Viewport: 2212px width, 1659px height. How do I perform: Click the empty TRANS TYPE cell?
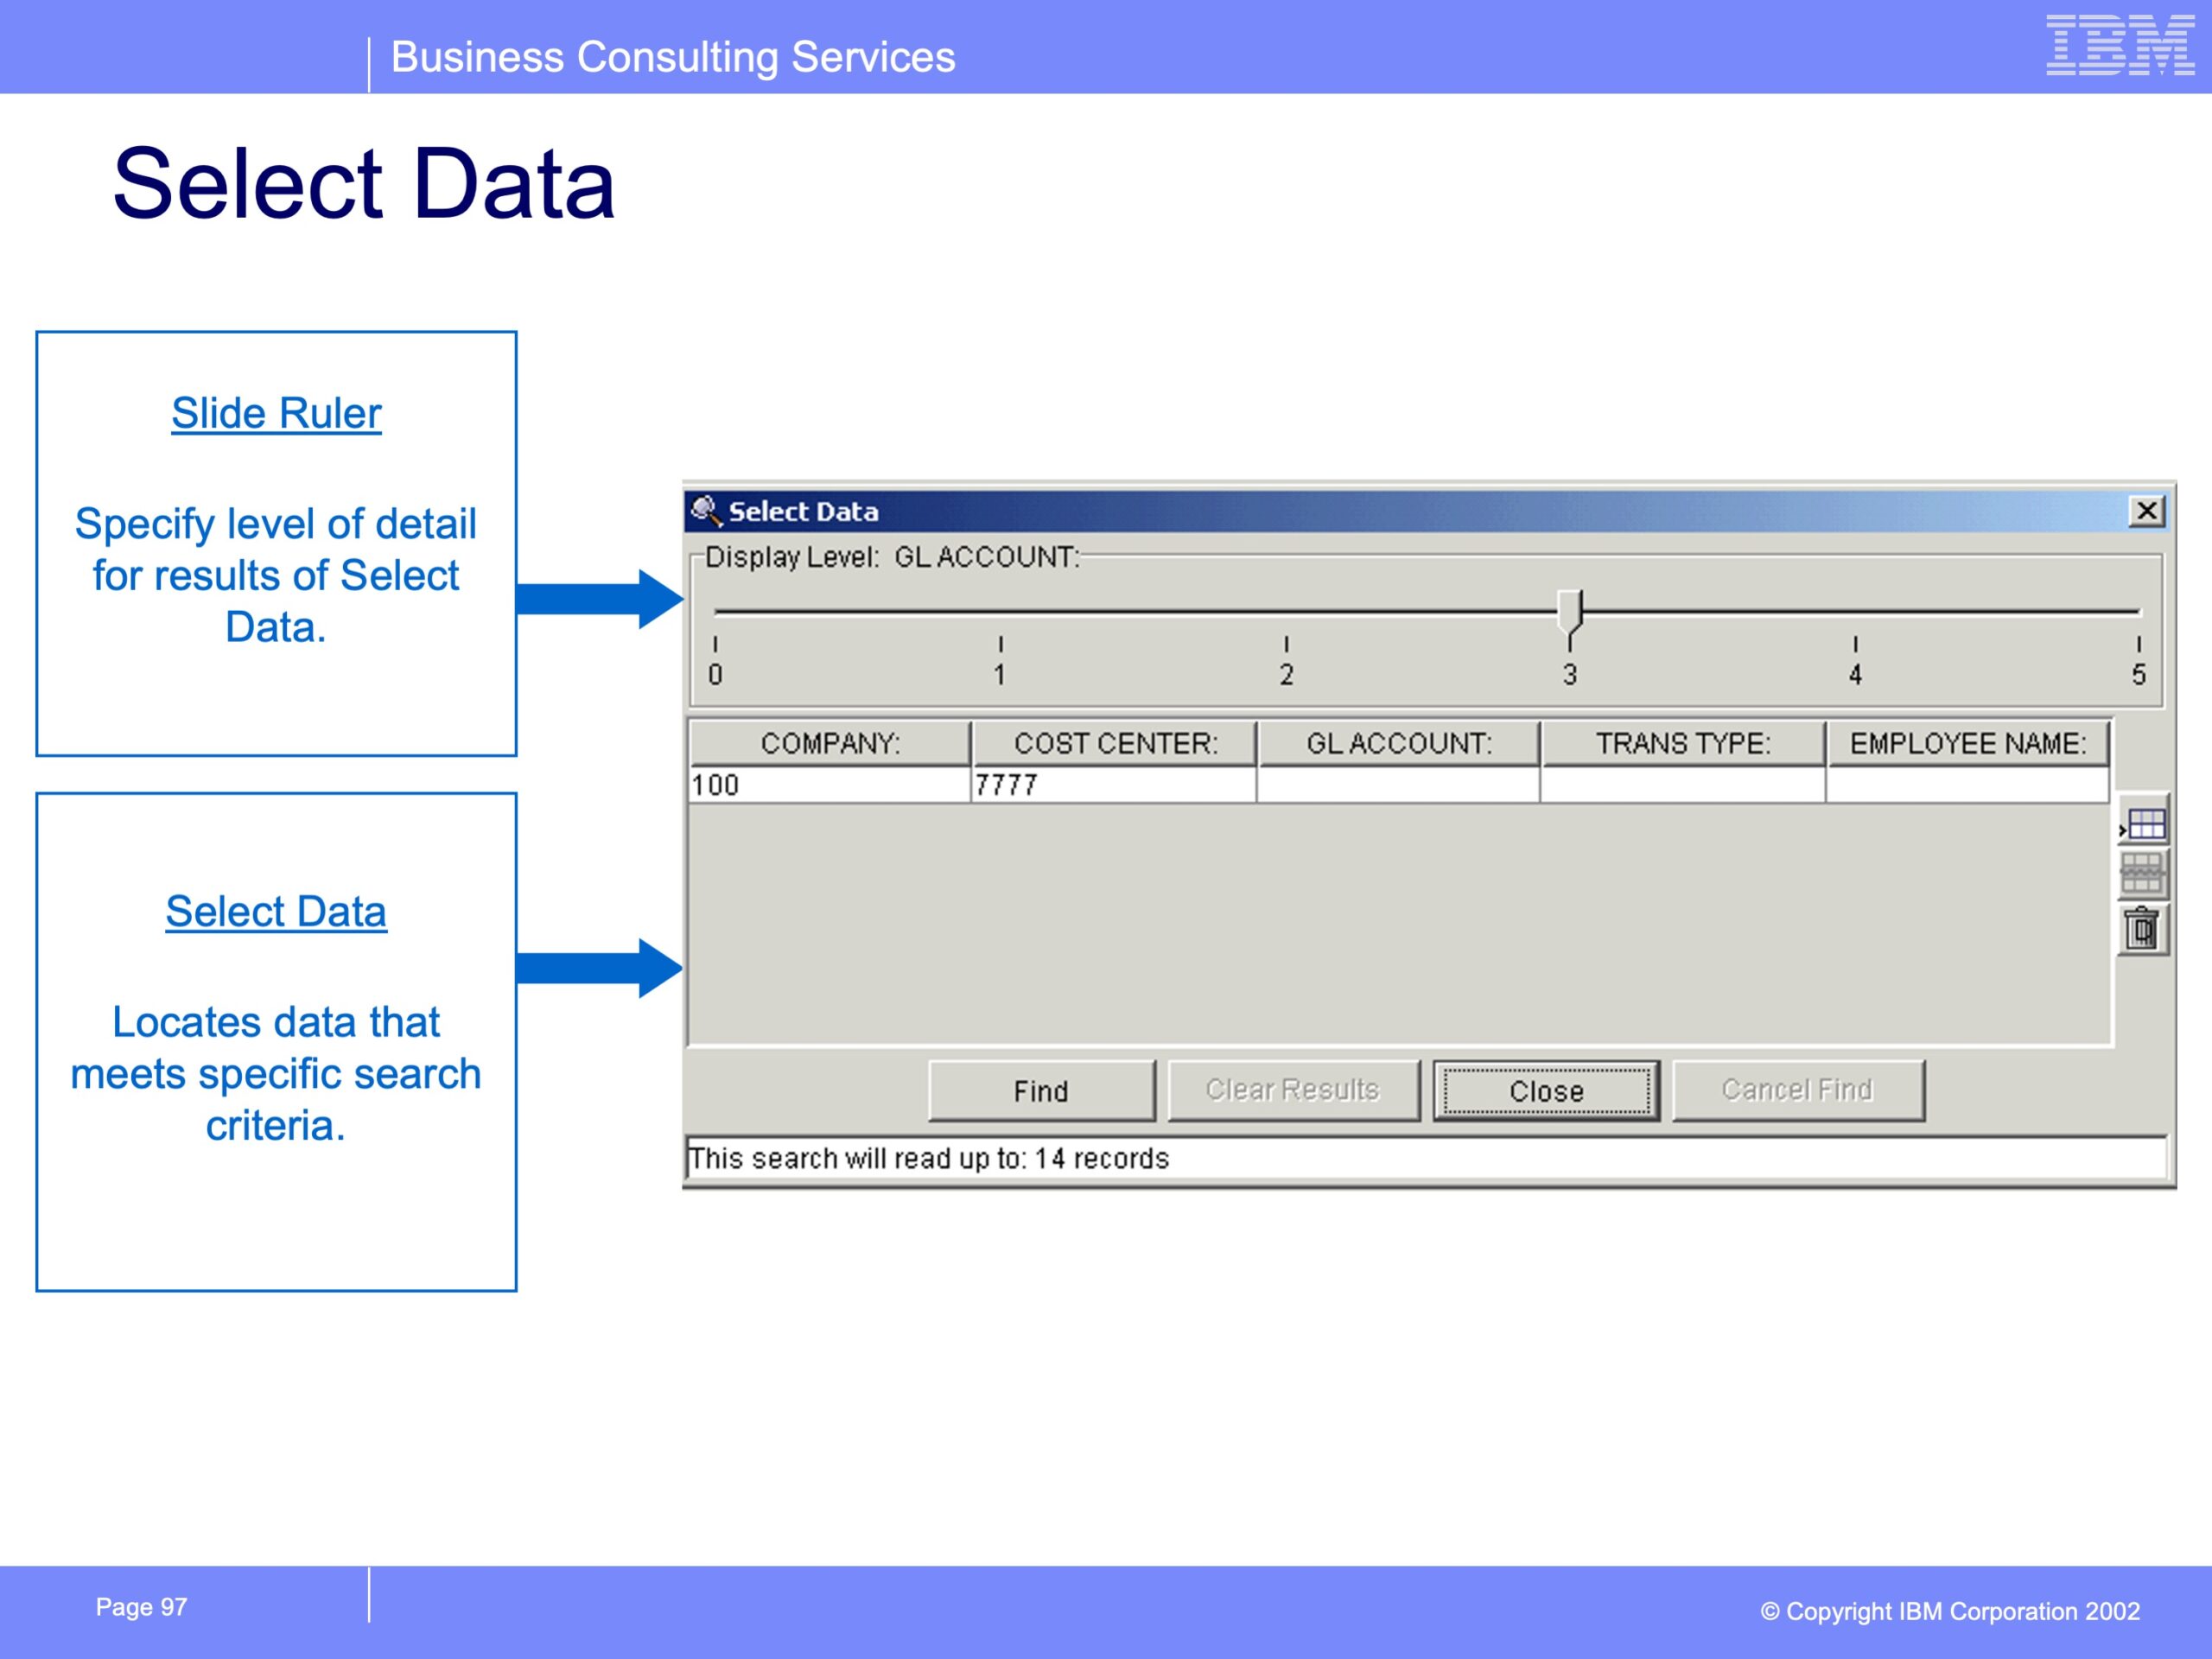1683,785
